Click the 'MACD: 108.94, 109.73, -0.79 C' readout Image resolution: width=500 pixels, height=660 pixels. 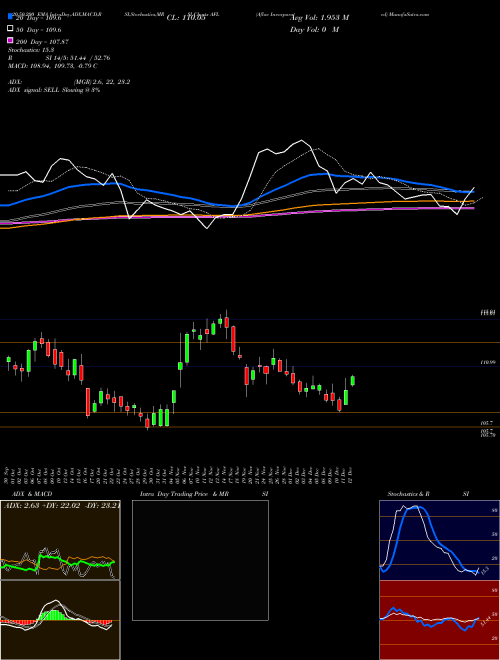(53, 66)
